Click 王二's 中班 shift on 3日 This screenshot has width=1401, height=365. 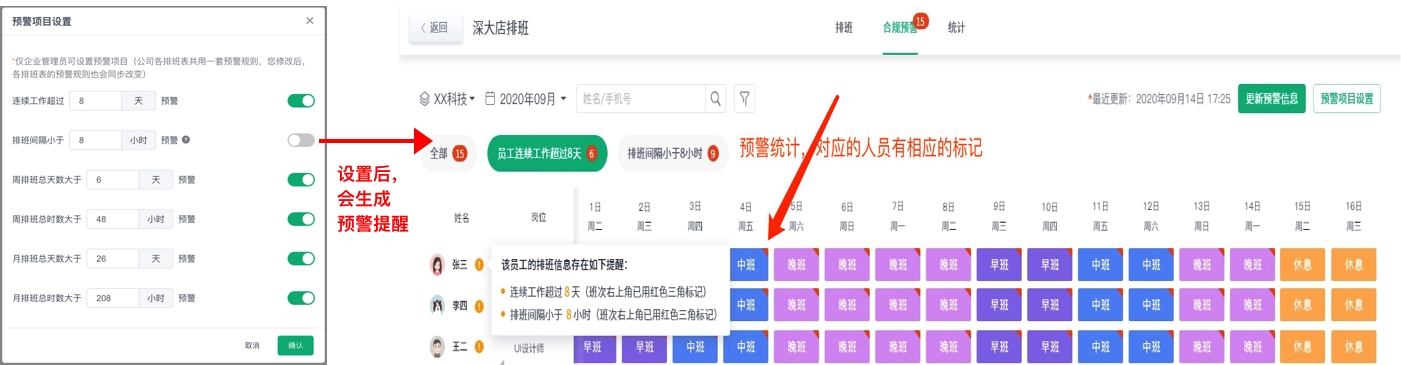tap(696, 347)
